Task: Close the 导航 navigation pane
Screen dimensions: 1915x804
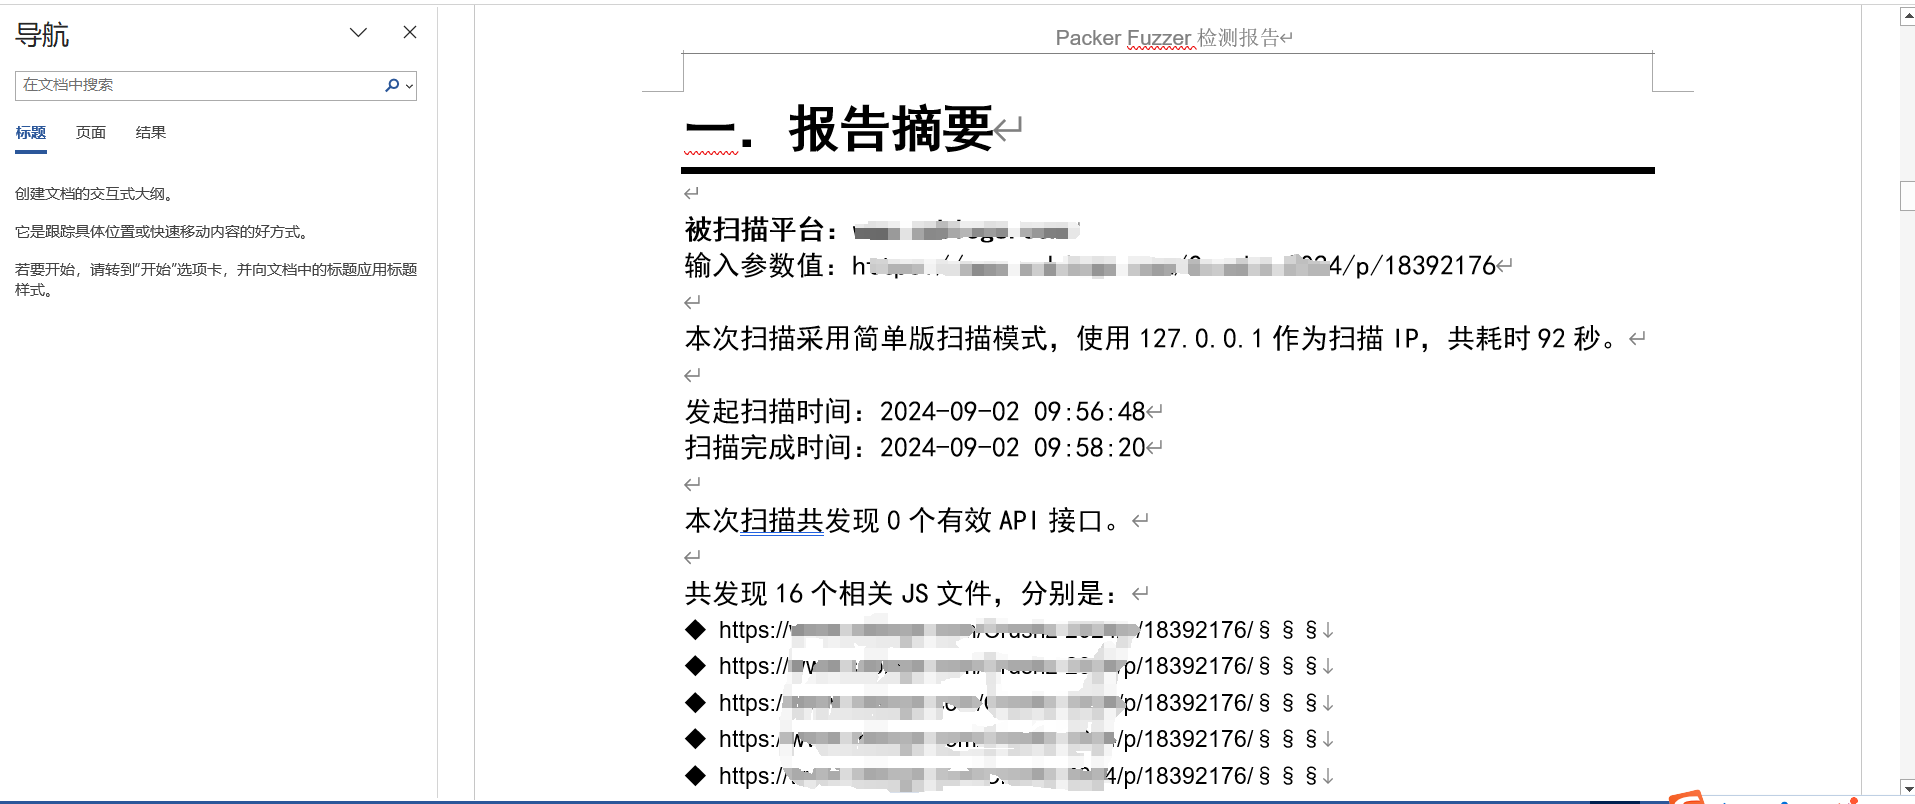Action: click(410, 32)
